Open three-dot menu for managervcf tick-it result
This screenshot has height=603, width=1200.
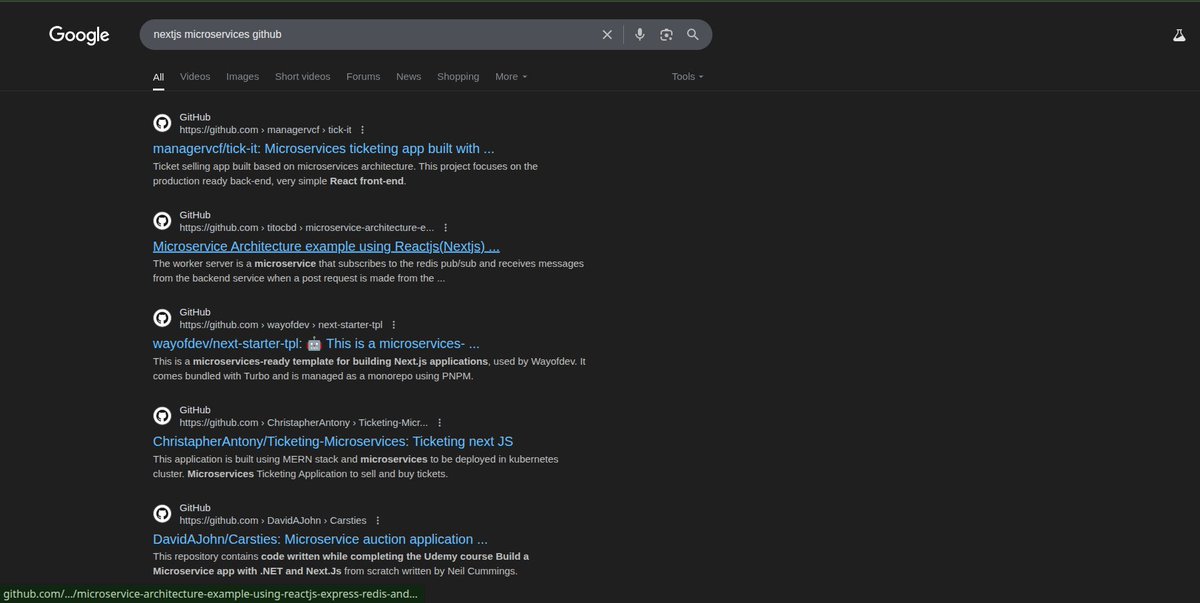(x=362, y=130)
